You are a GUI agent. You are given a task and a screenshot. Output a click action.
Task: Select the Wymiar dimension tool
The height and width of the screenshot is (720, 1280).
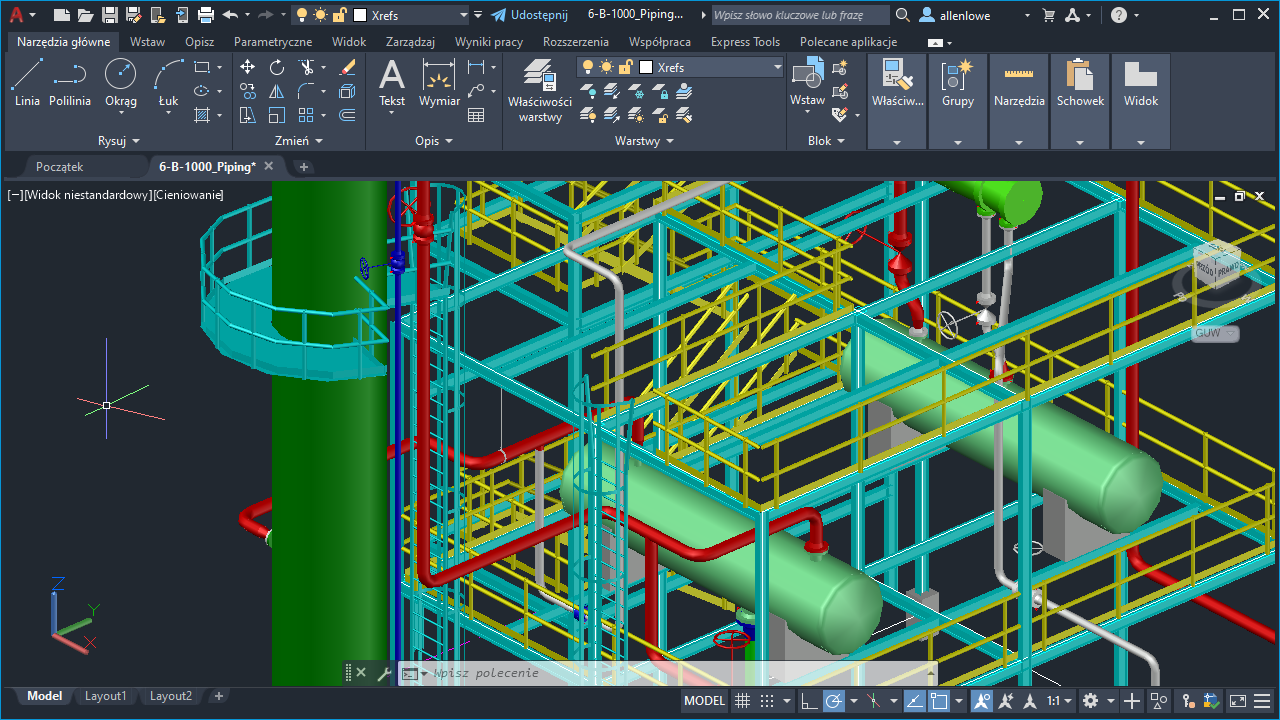[x=439, y=82]
